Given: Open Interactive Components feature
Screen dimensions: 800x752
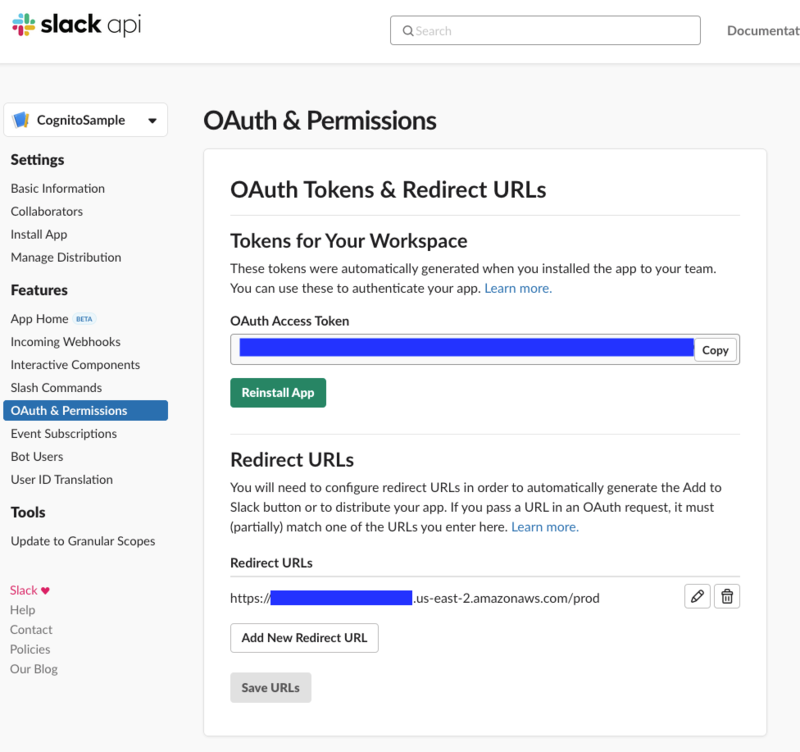Looking at the screenshot, I should coord(75,365).
